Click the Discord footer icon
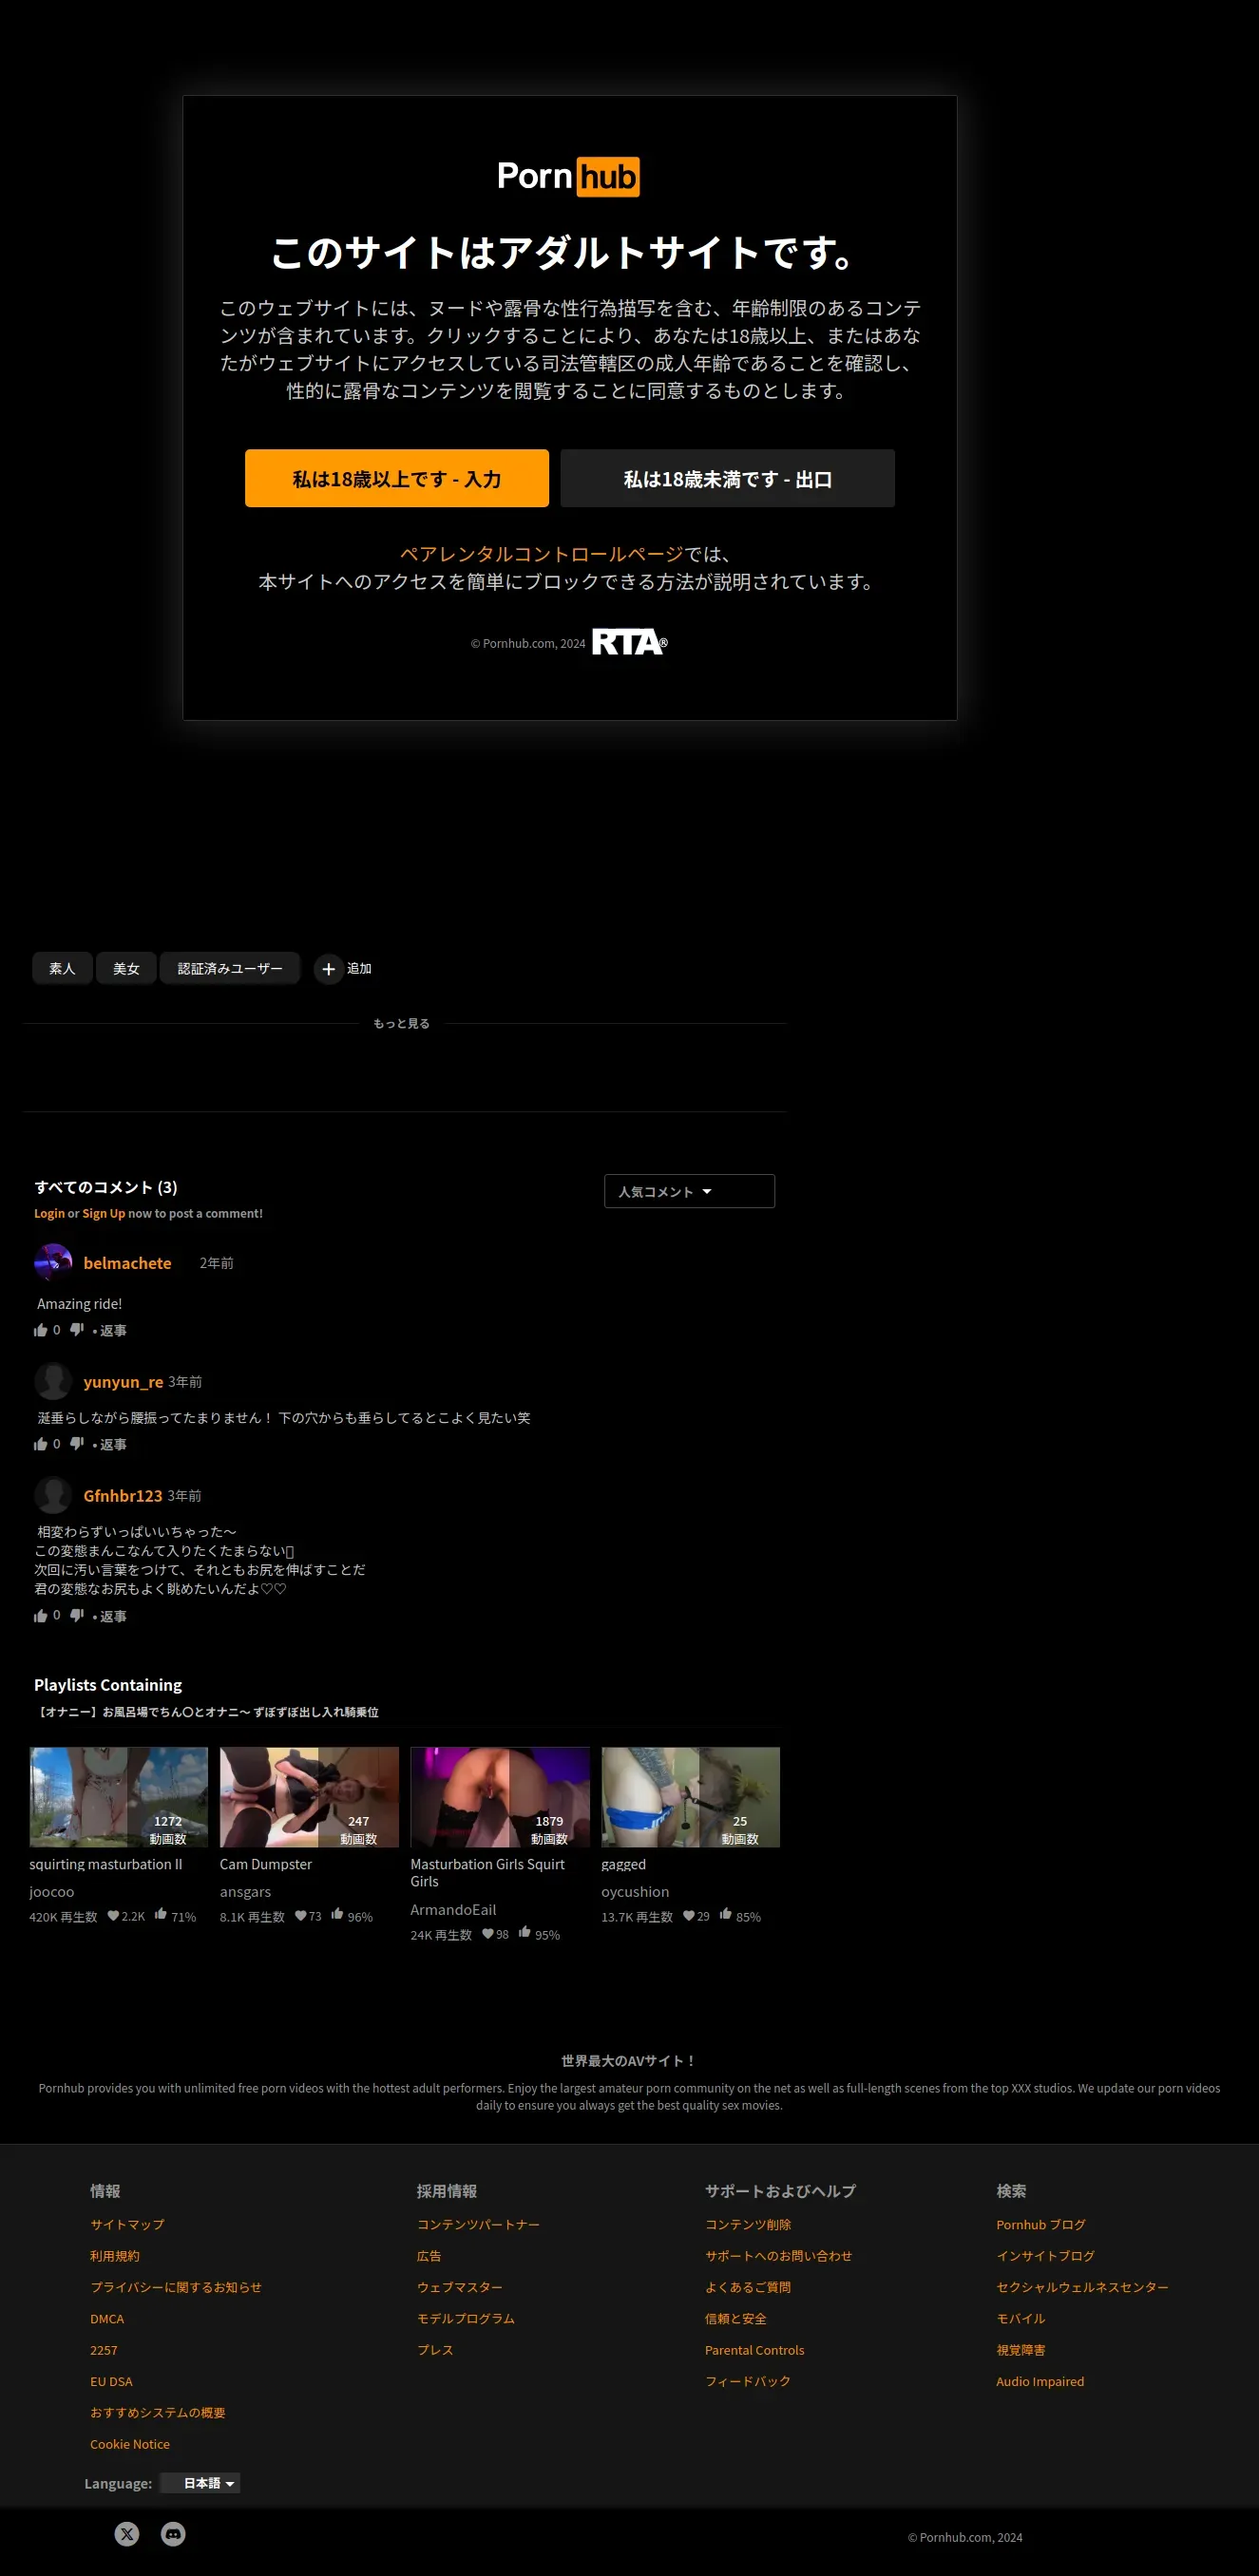Viewport: 1259px width, 2576px height. tap(173, 2534)
